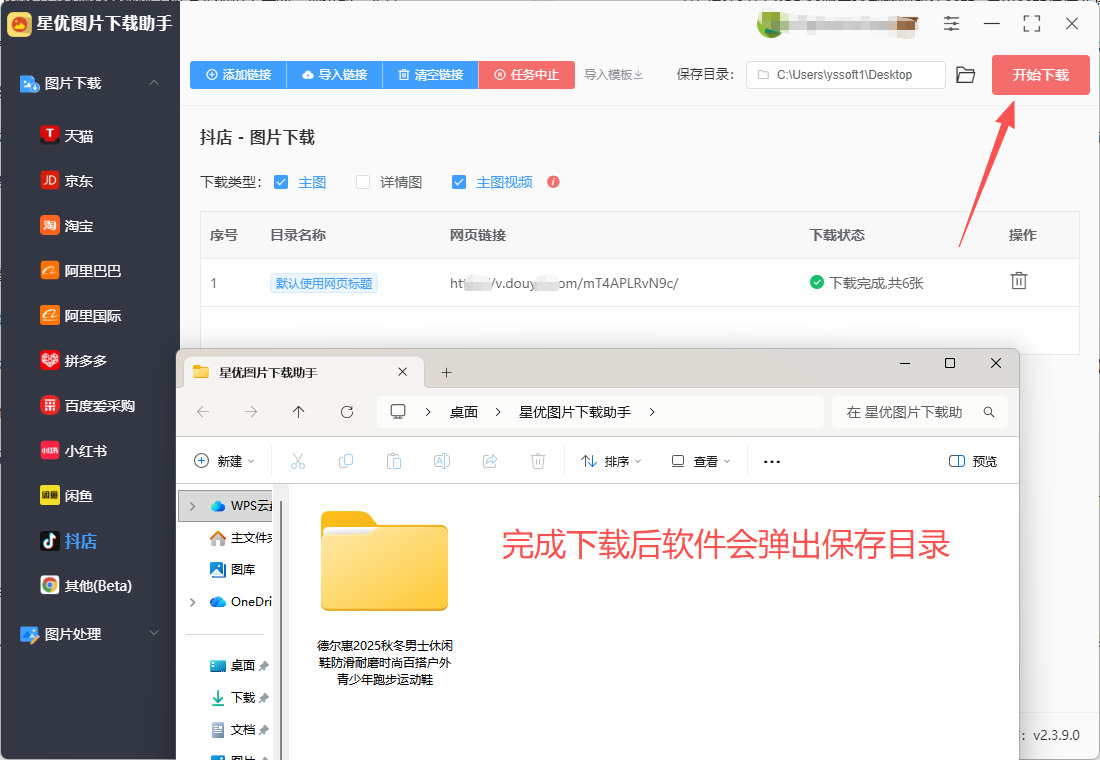This screenshot has width=1100, height=760.
Task: Open 百度爱采购 entry
Action: click(x=88, y=406)
